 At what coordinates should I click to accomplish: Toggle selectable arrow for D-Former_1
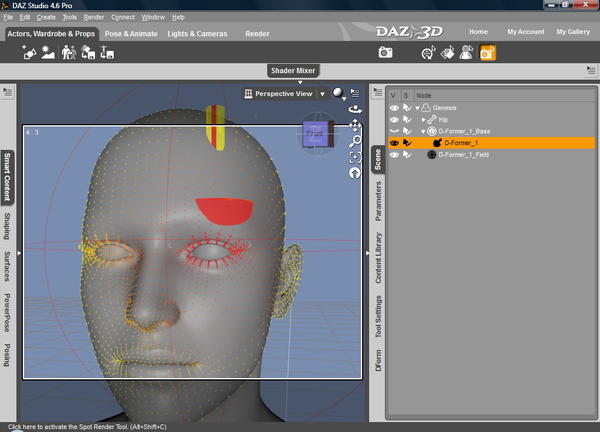pos(407,143)
